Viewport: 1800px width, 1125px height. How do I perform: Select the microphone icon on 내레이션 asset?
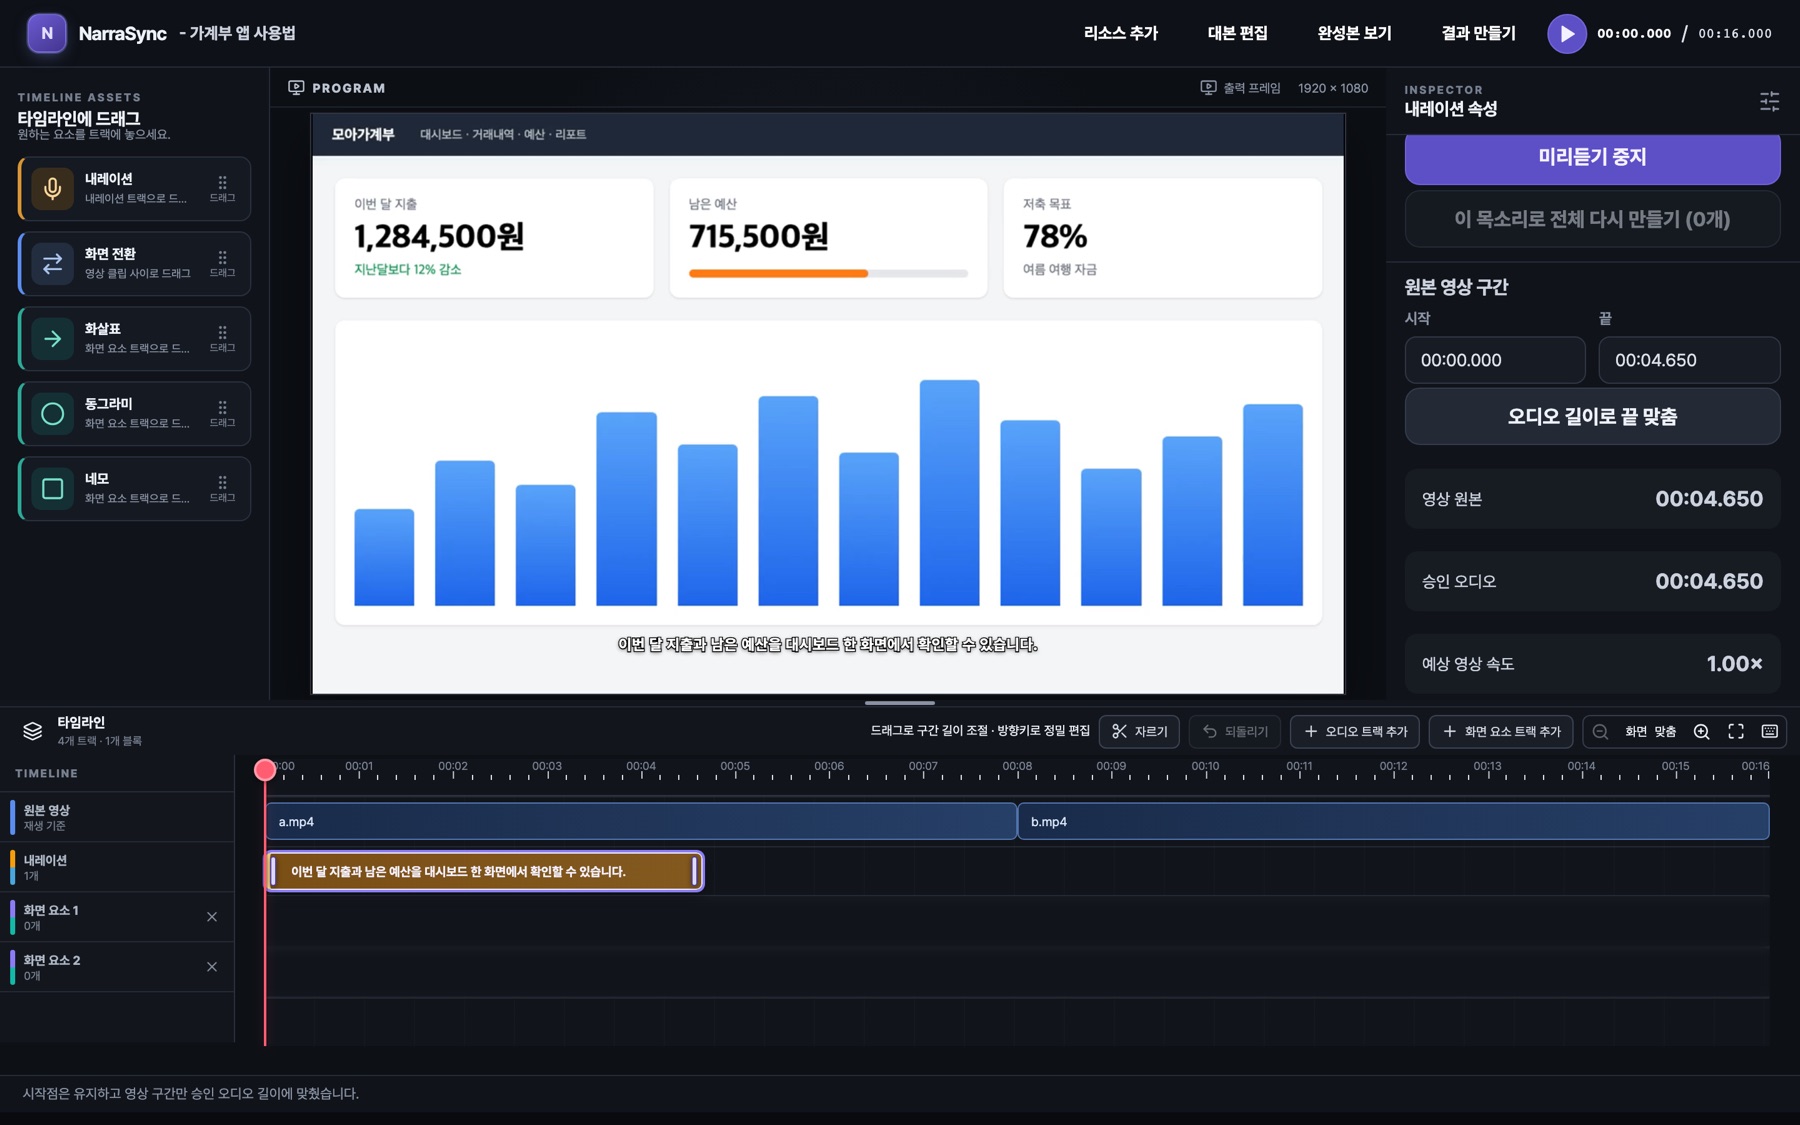(x=53, y=188)
